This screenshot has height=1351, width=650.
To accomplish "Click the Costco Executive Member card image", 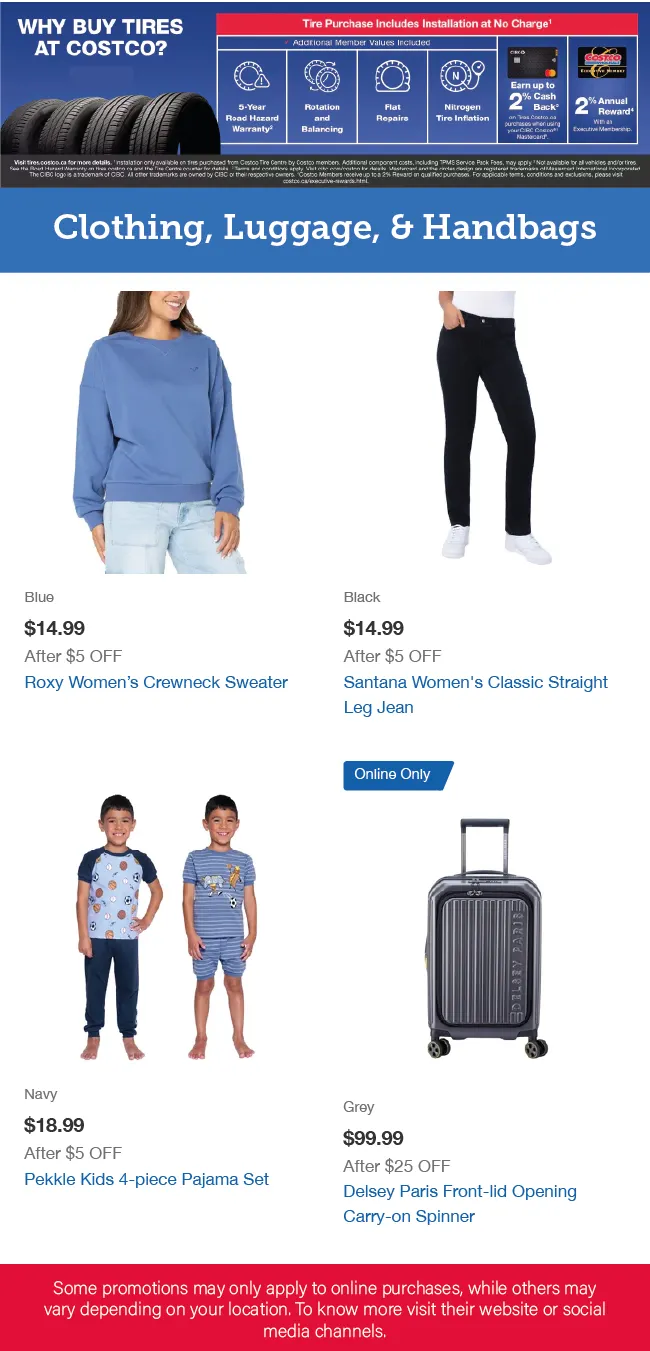I will [x=602, y=63].
